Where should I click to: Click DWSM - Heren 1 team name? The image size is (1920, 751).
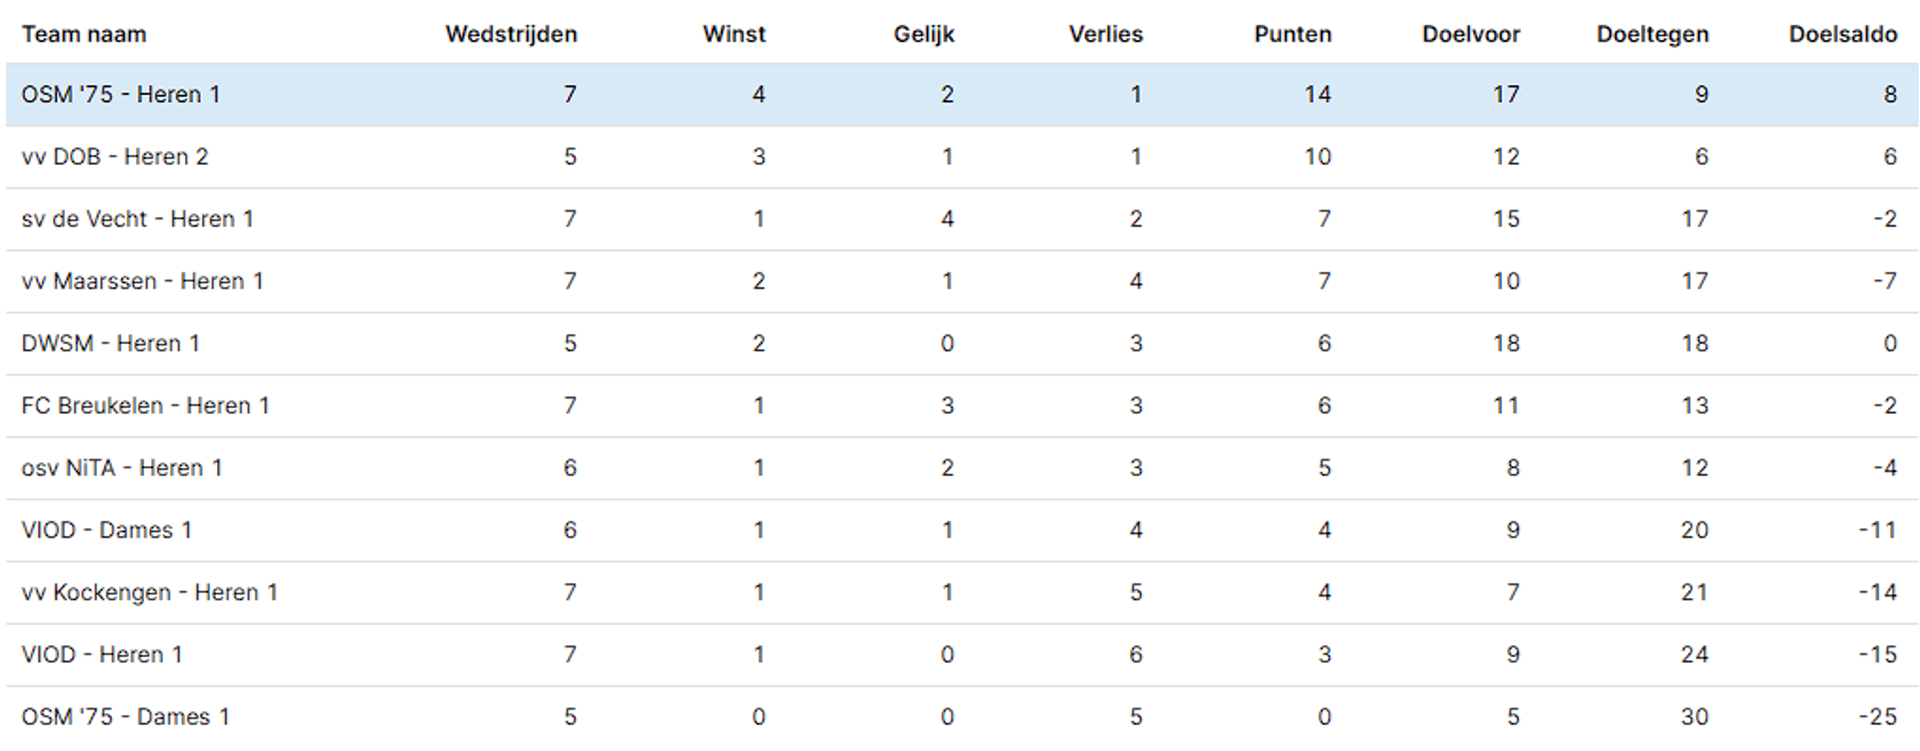(111, 343)
